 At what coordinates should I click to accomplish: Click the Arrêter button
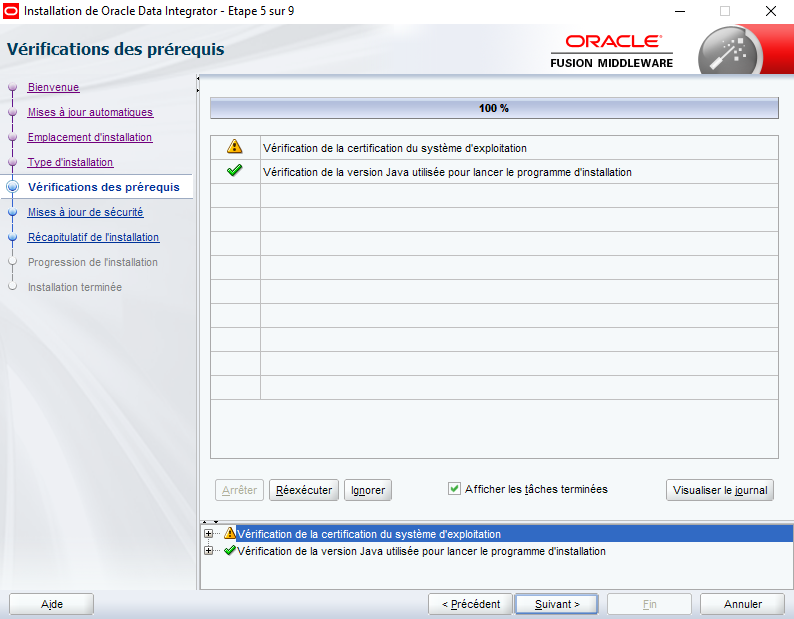tap(240, 490)
